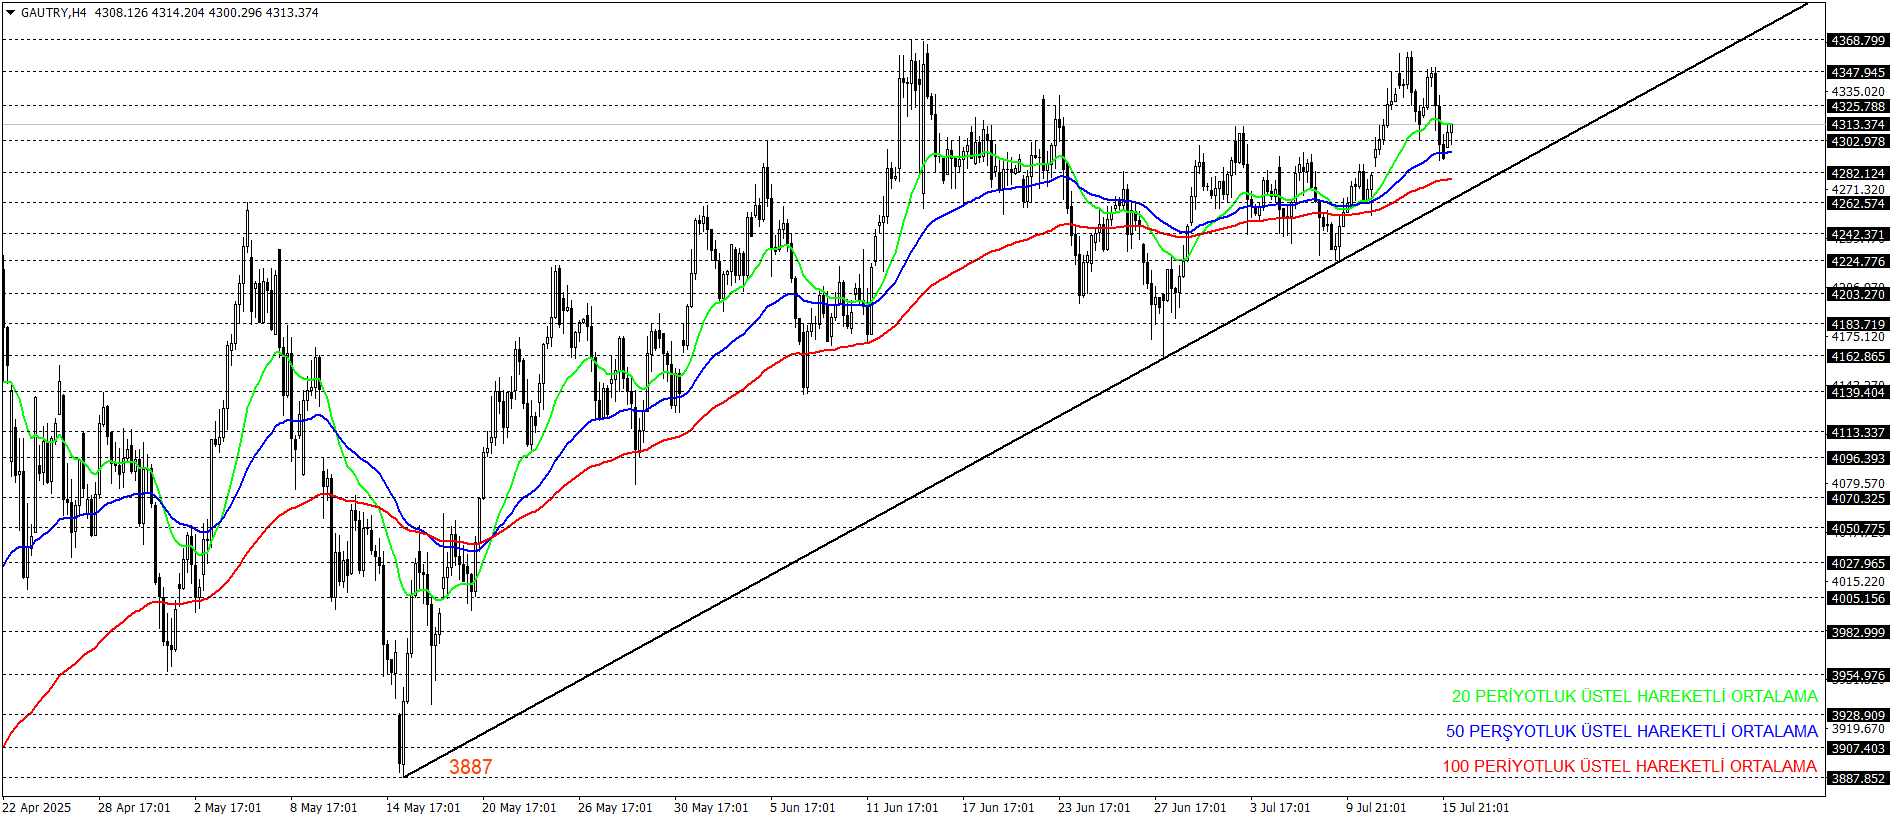This screenshot has height=820, width=1896.
Task: Click the 3 Jul 17:01 time label
Action: [x=1280, y=808]
